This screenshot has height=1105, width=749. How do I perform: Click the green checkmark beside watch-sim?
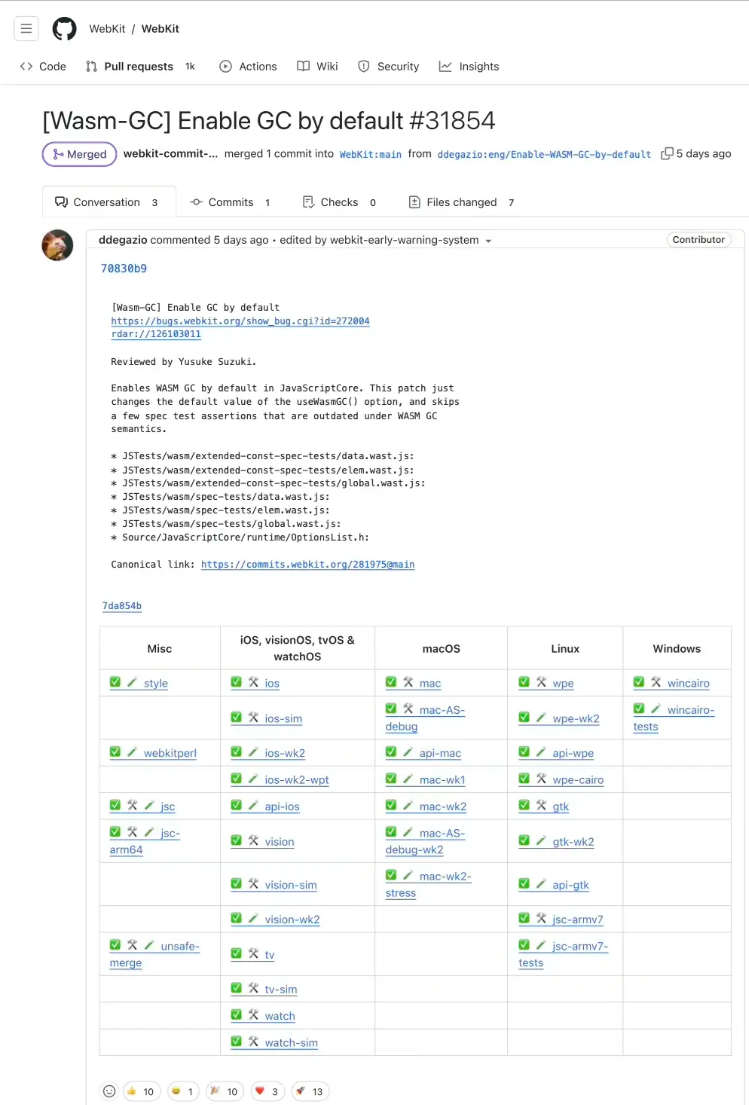pyautogui.click(x=236, y=1042)
